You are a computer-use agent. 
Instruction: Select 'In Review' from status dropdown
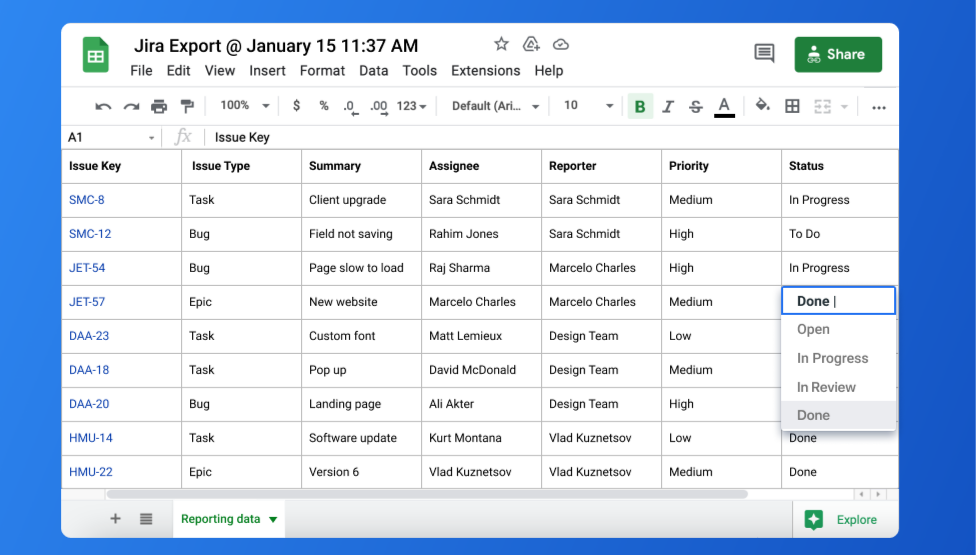(826, 387)
